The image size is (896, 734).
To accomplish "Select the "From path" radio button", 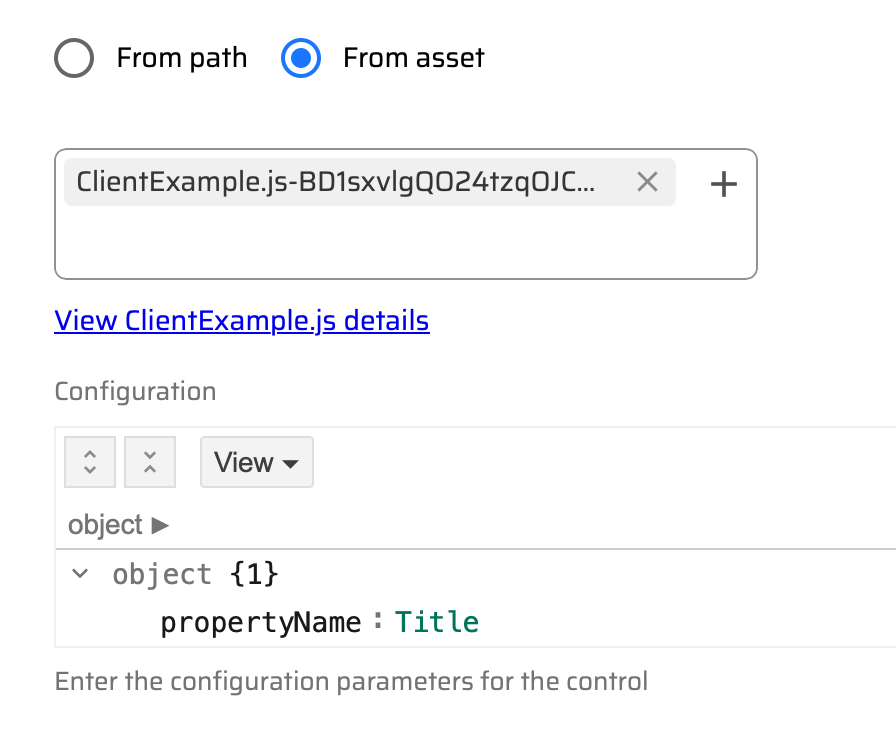I will pos(74,59).
